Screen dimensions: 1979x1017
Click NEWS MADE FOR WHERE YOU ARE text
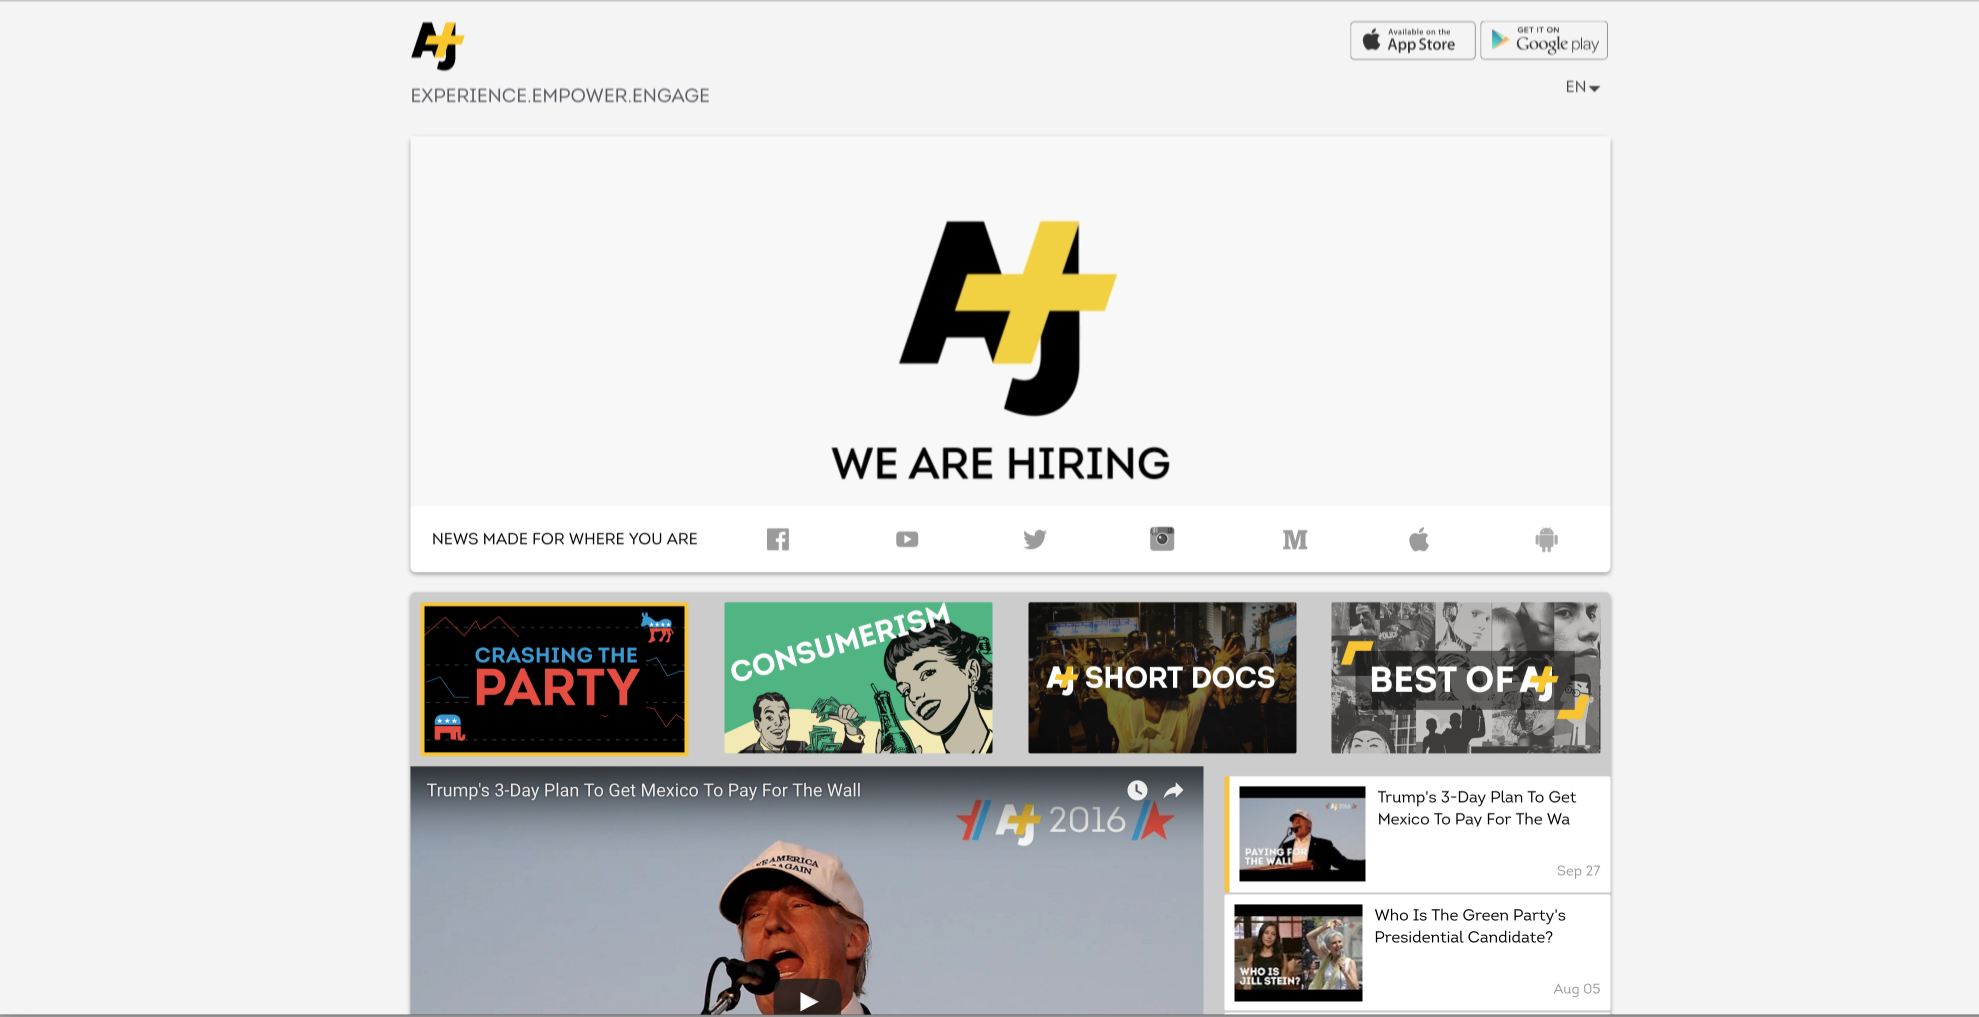[x=565, y=539]
